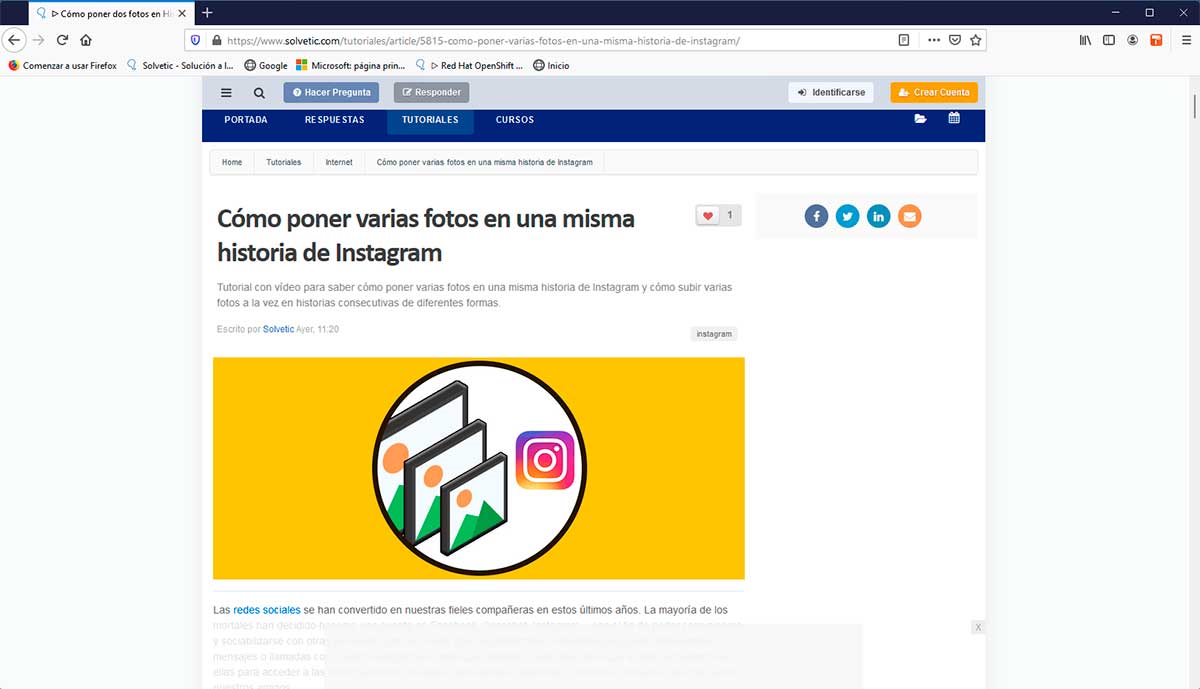This screenshot has height=689, width=1200.
Task: Click the tracking protection shield icon
Action: (196, 40)
